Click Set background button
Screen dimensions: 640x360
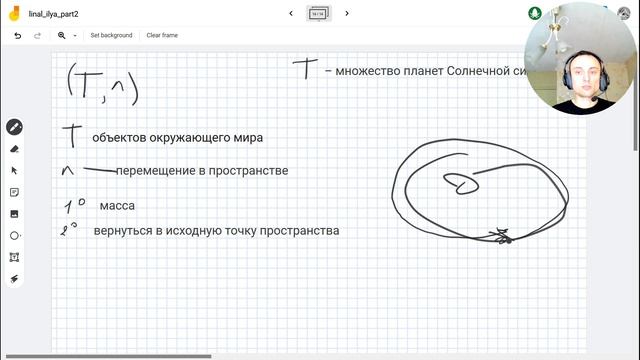tap(111, 35)
